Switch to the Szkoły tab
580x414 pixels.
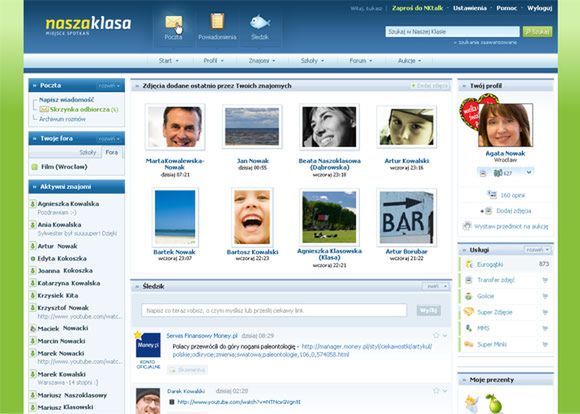88,152
